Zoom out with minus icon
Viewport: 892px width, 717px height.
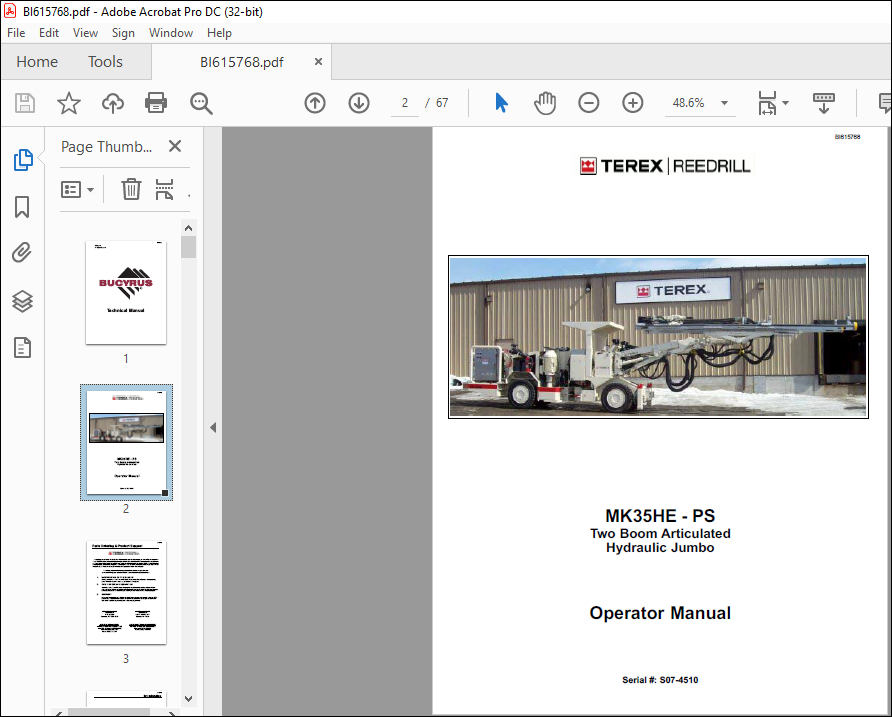[x=589, y=103]
